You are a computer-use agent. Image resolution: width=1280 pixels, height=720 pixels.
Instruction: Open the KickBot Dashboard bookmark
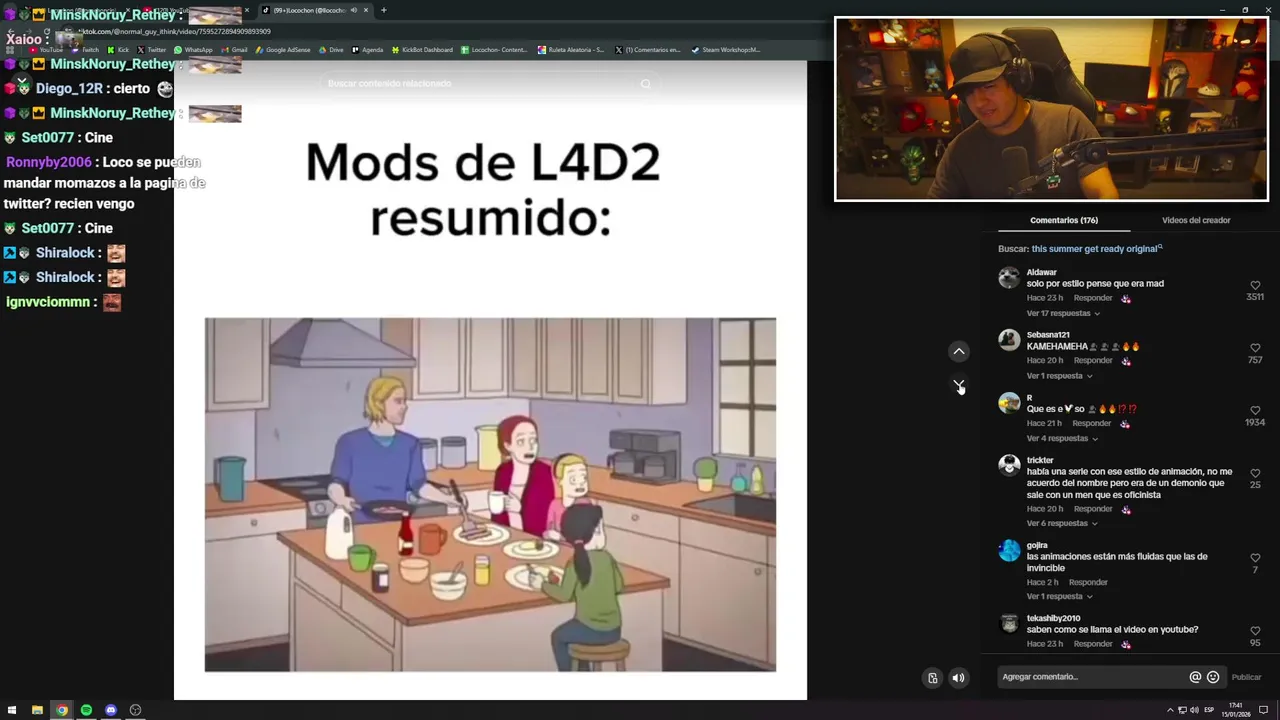[422, 49]
